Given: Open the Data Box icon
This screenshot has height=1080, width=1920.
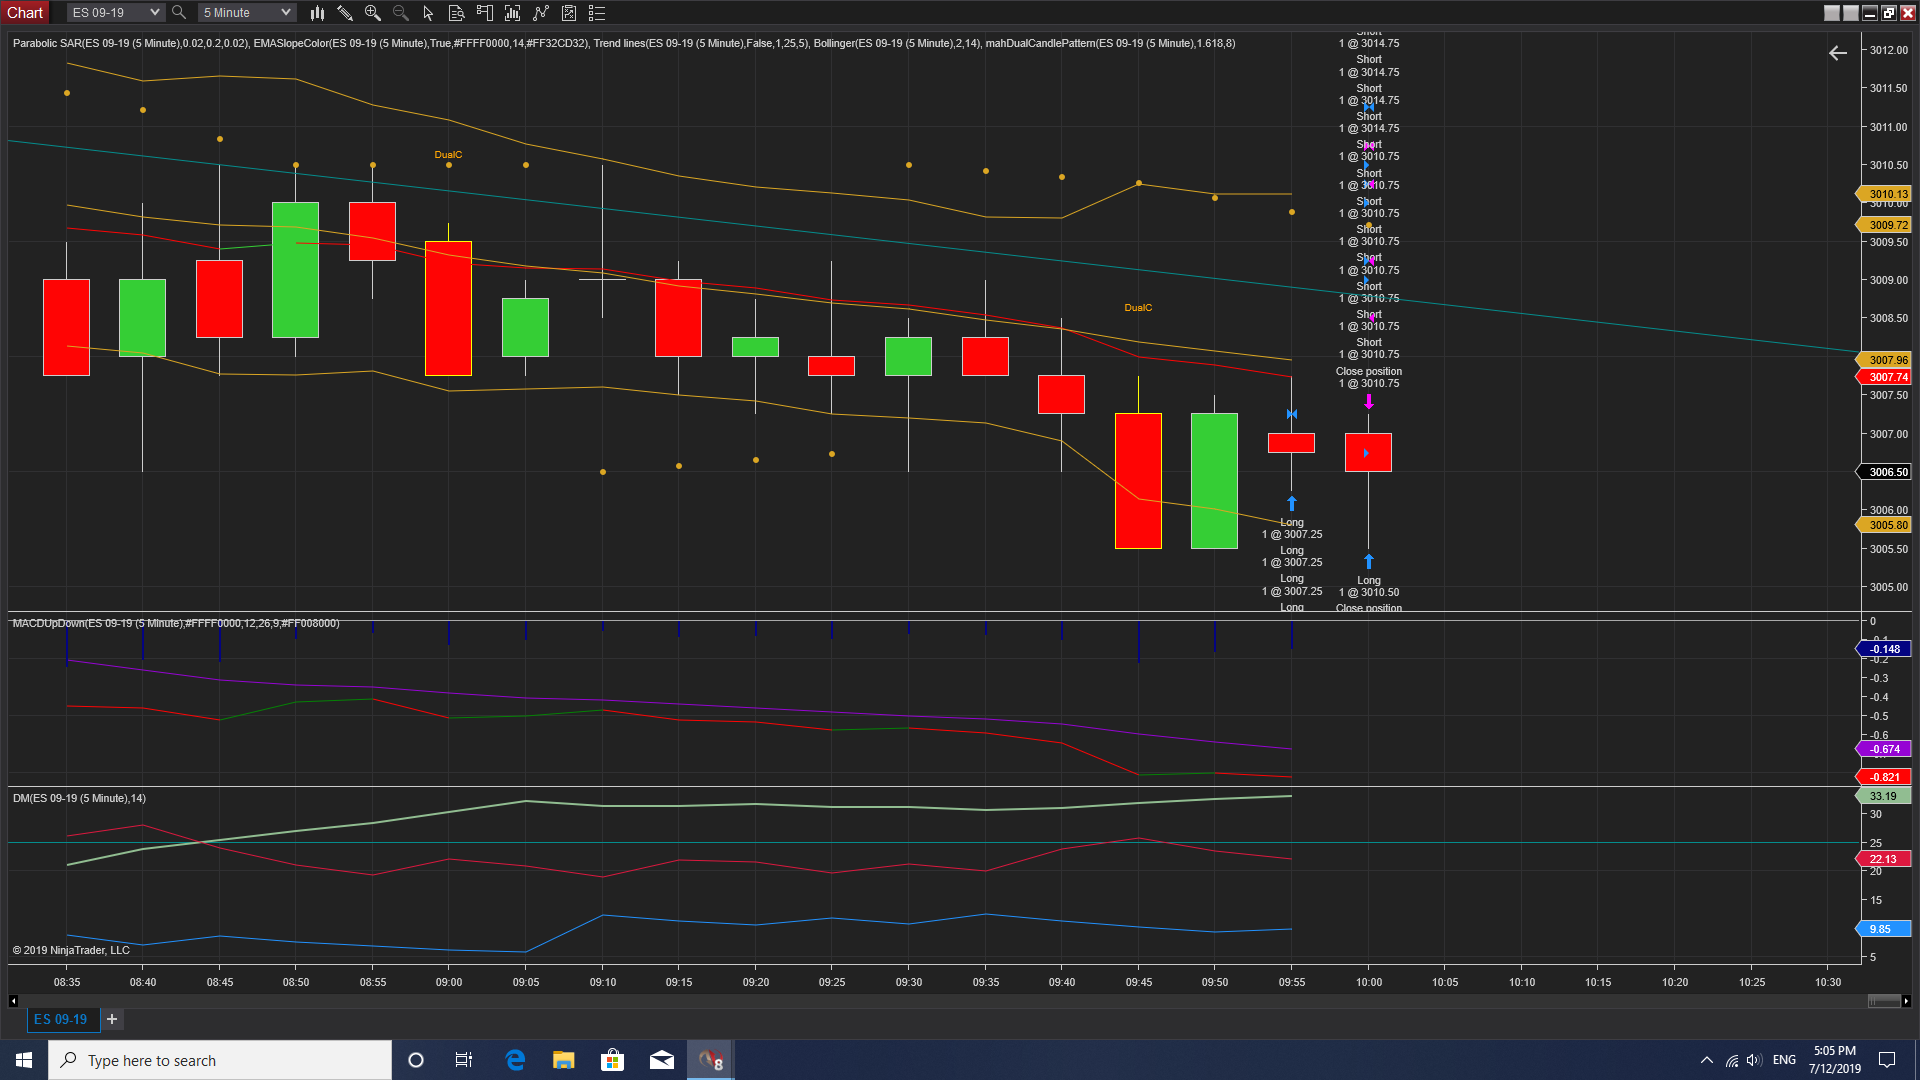Looking at the screenshot, I should tap(456, 13).
